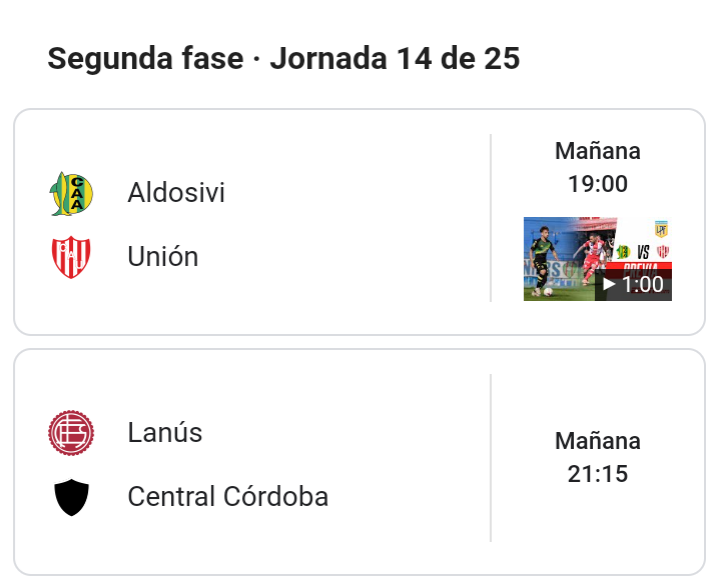This screenshot has height=578, width=719.
Task: Click the Mañana 21:15 match time
Action: 597,457
